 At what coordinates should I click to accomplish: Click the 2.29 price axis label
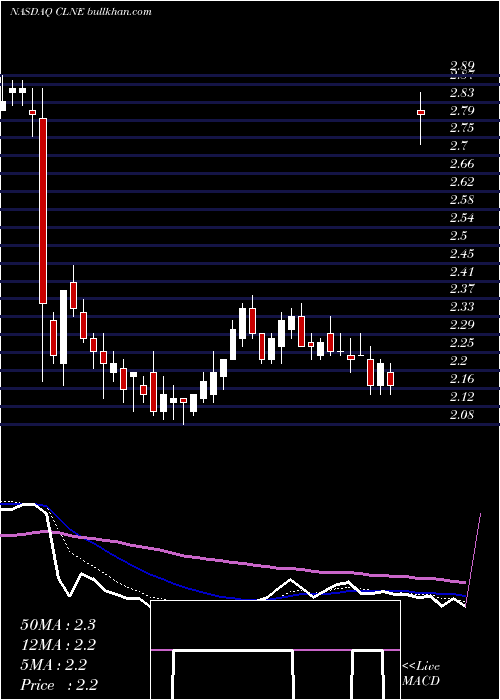462,325
